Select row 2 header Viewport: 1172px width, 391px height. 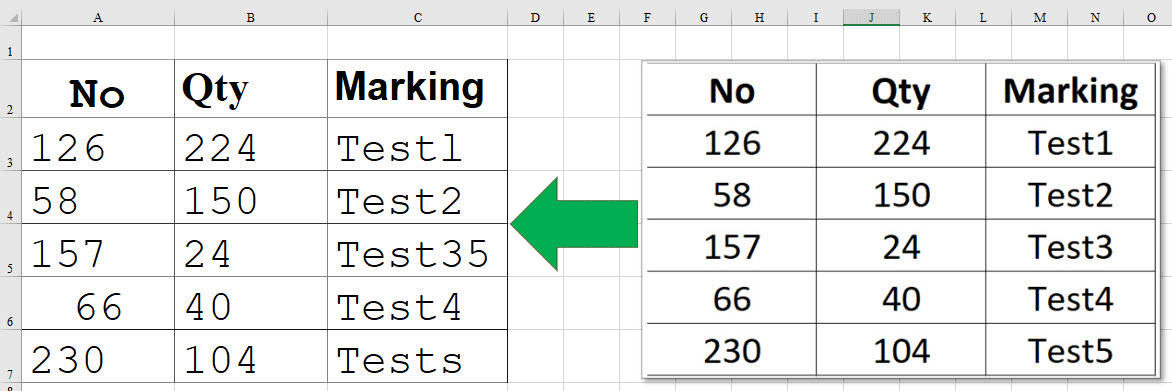coord(10,89)
